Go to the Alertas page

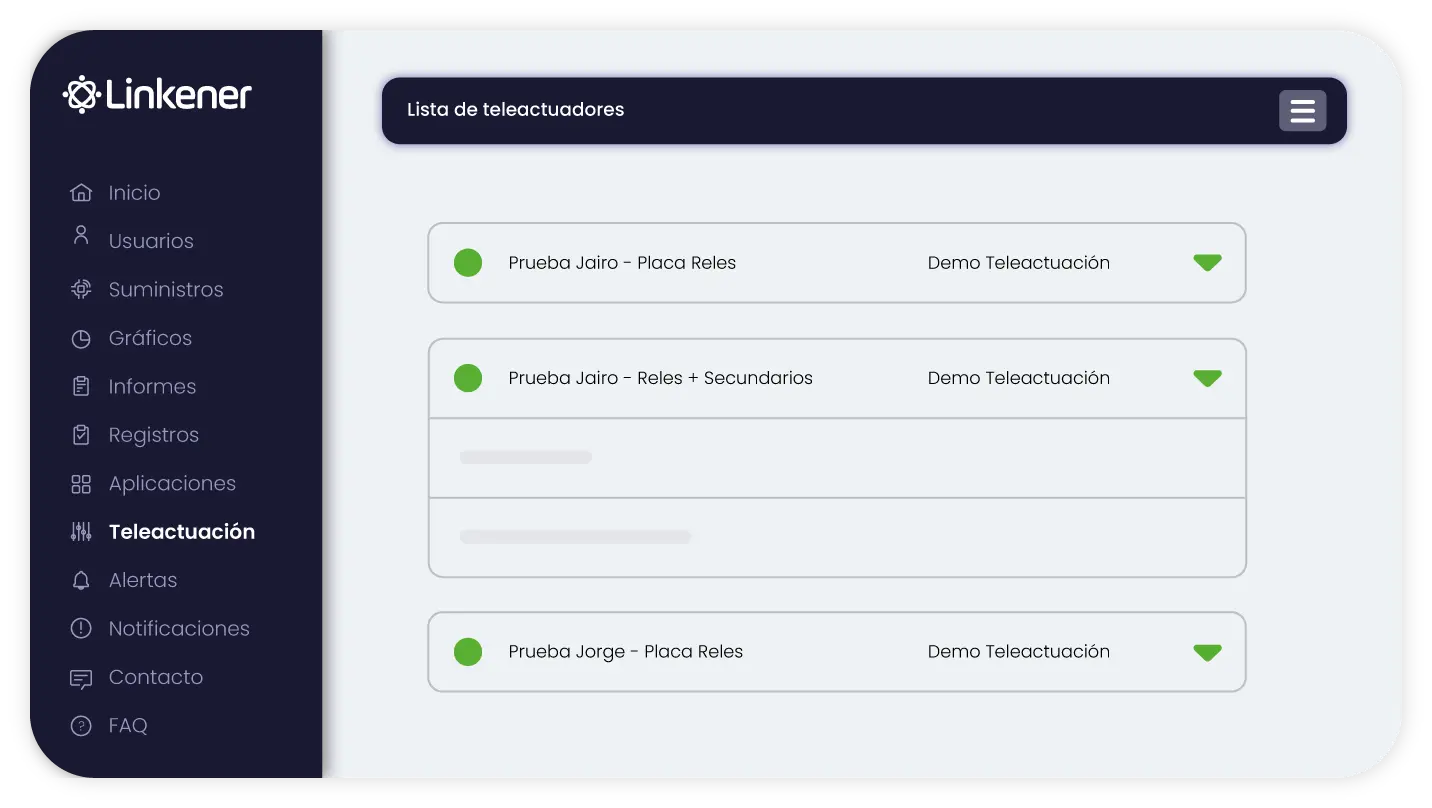pyautogui.click(x=143, y=580)
